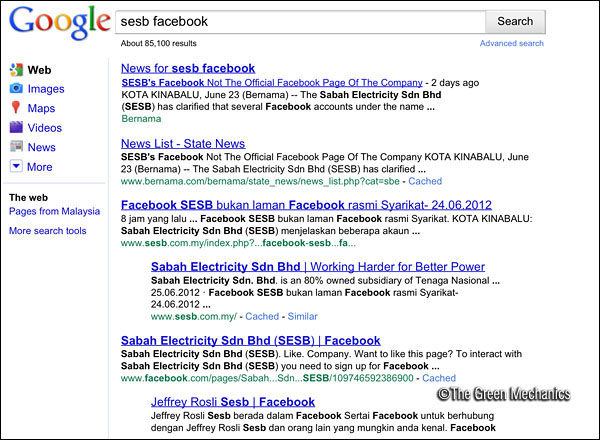Viewport: 600px width, 440px height.
Task: Open News List - State News result
Action: 183,143
